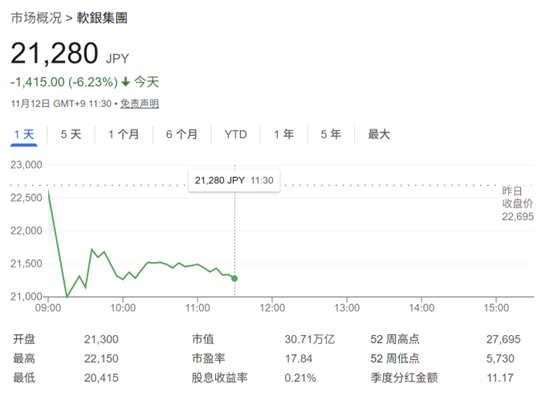
Task: Click the 12:00 x-axis label
Action: (272, 308)
